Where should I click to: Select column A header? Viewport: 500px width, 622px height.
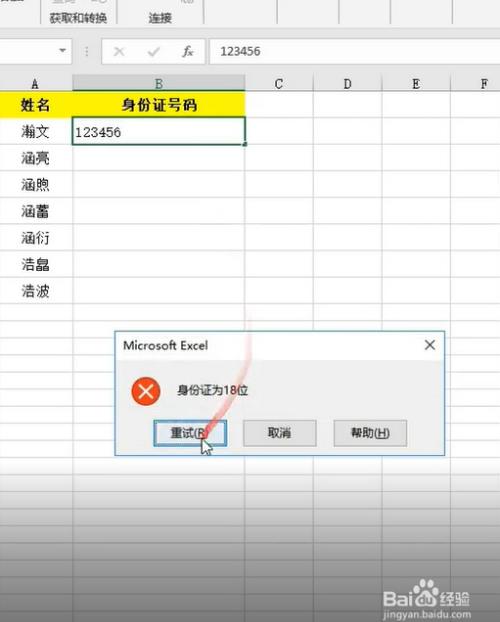pyautogui.click(x=35, y=84)
